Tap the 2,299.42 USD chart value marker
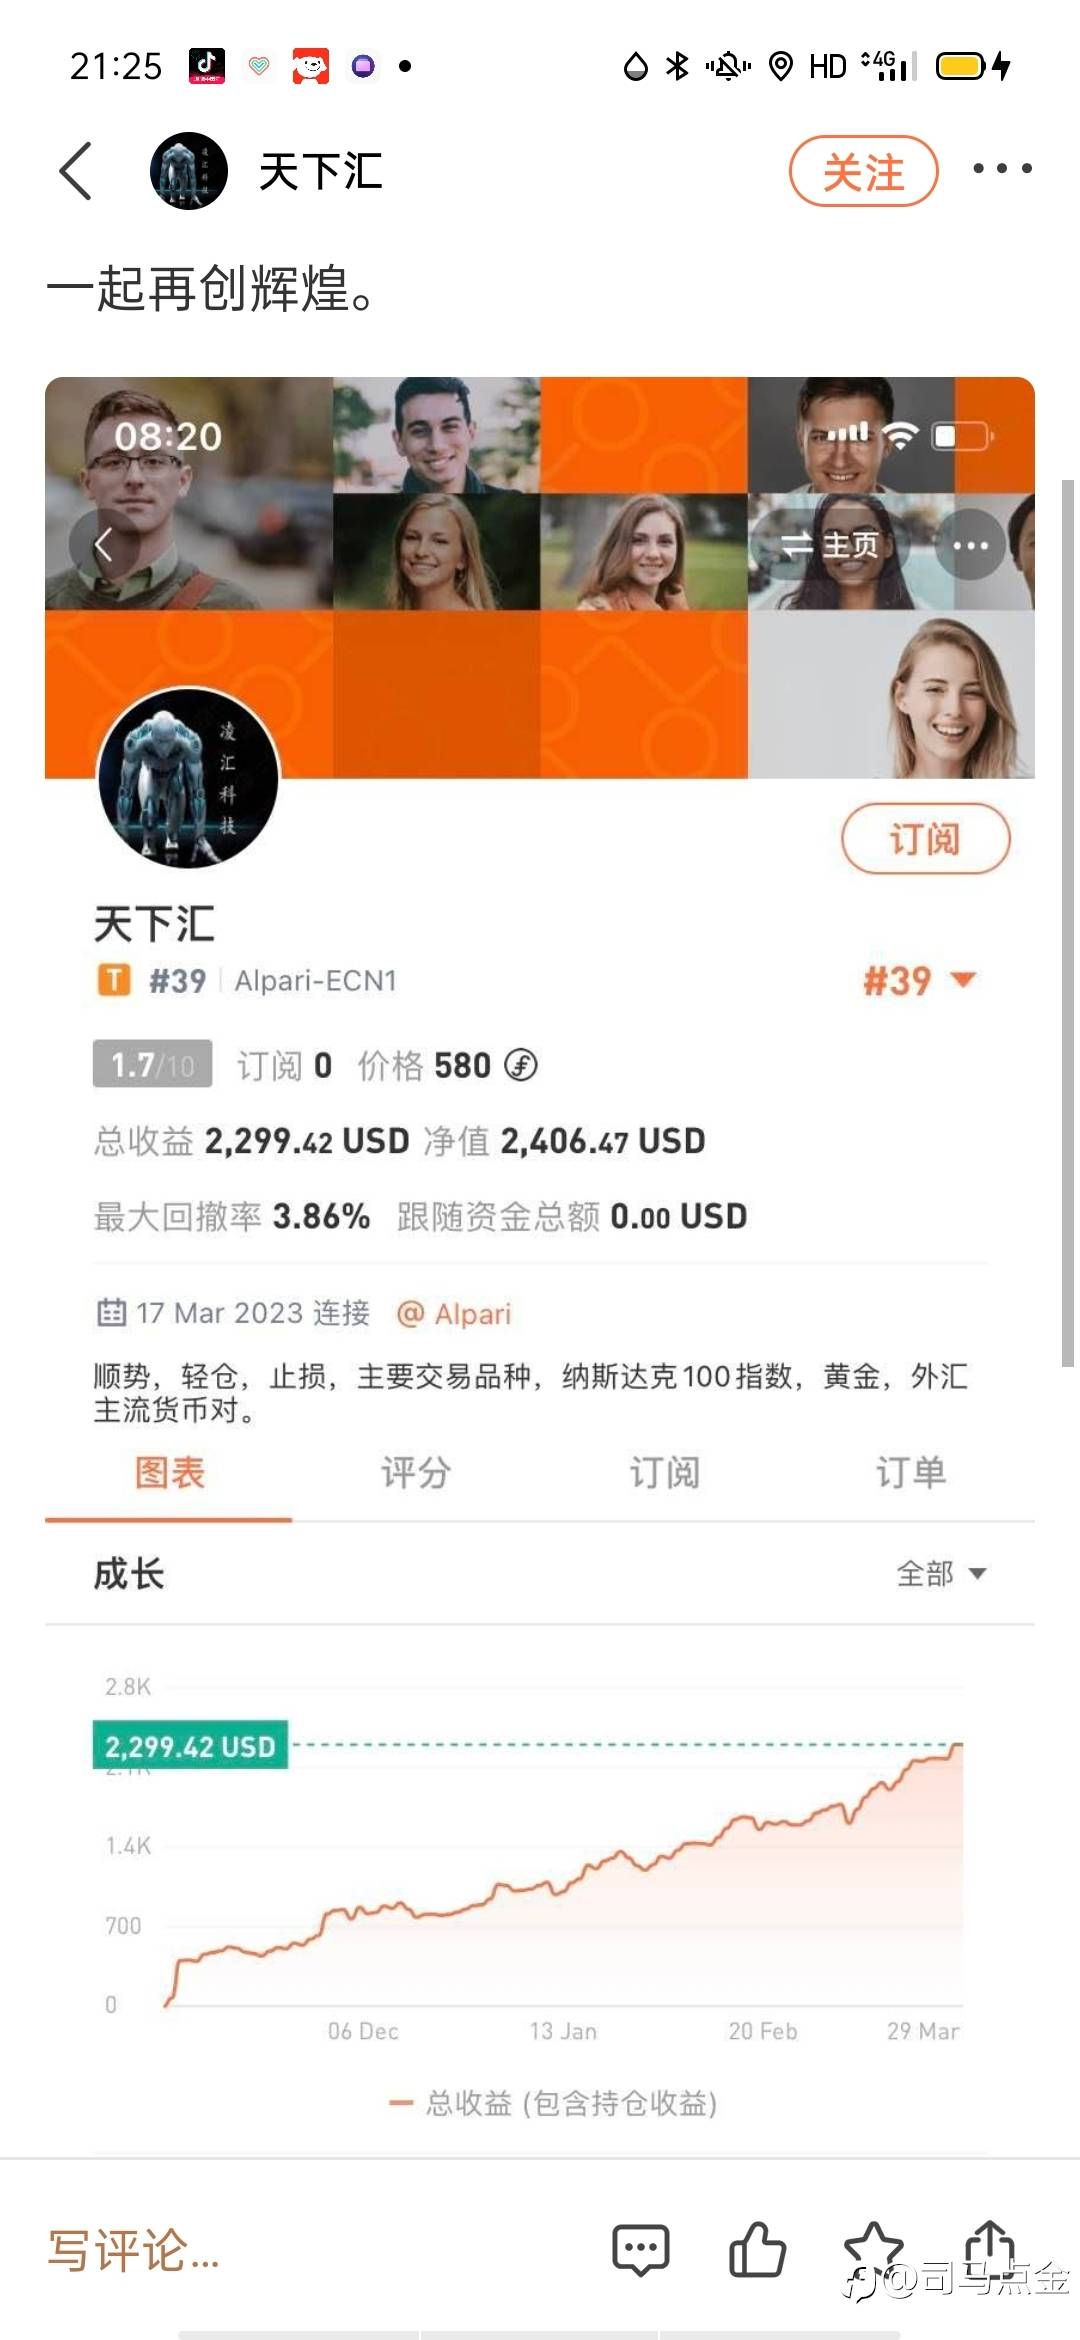 [x=190, y=1746]
